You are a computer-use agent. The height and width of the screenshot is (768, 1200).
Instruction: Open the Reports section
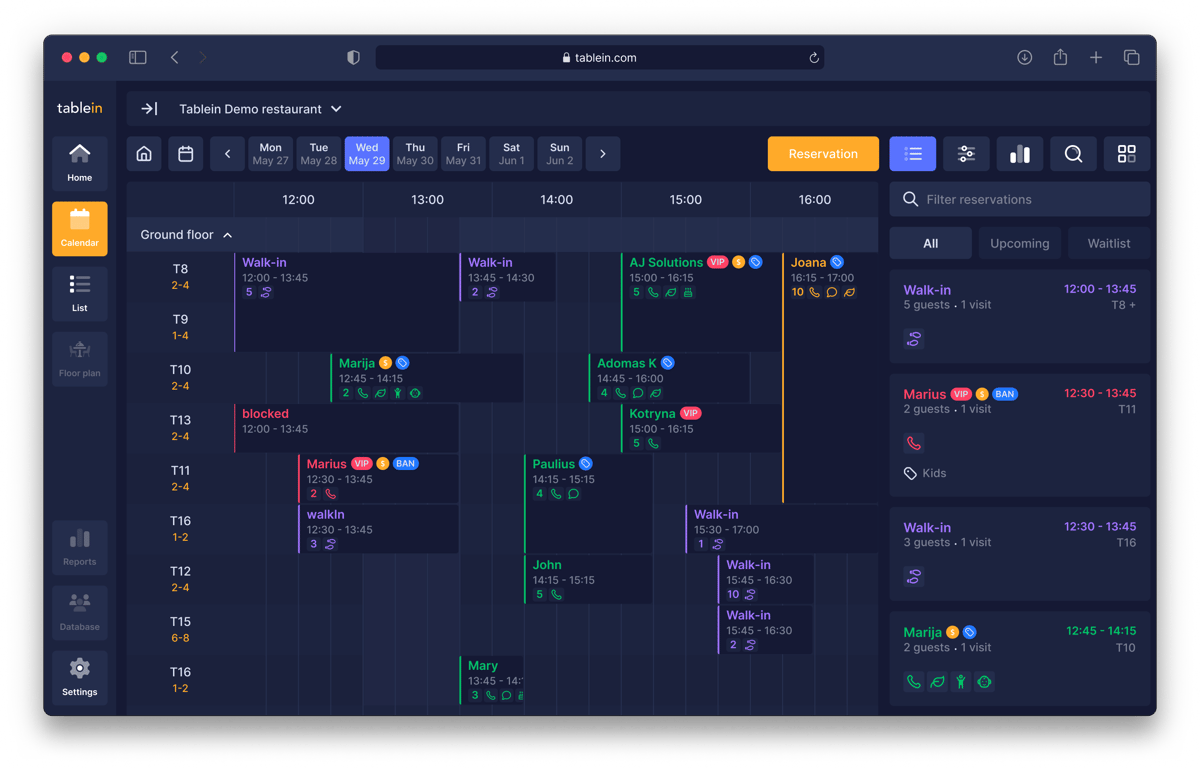pyautogui.click(x=80, y=547)
